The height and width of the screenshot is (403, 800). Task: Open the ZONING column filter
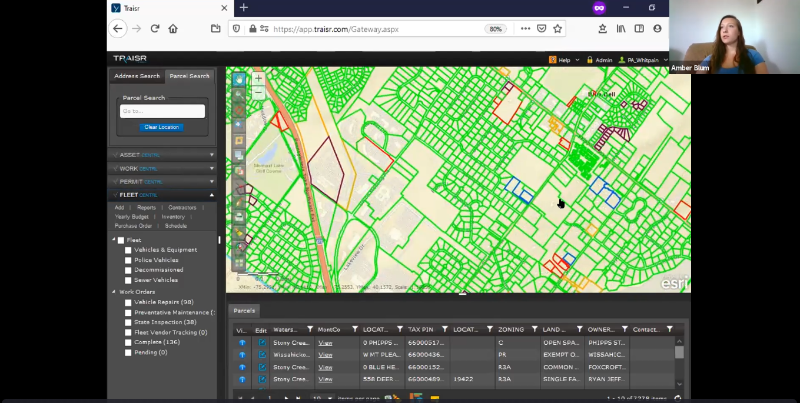[x=534, y=330]
